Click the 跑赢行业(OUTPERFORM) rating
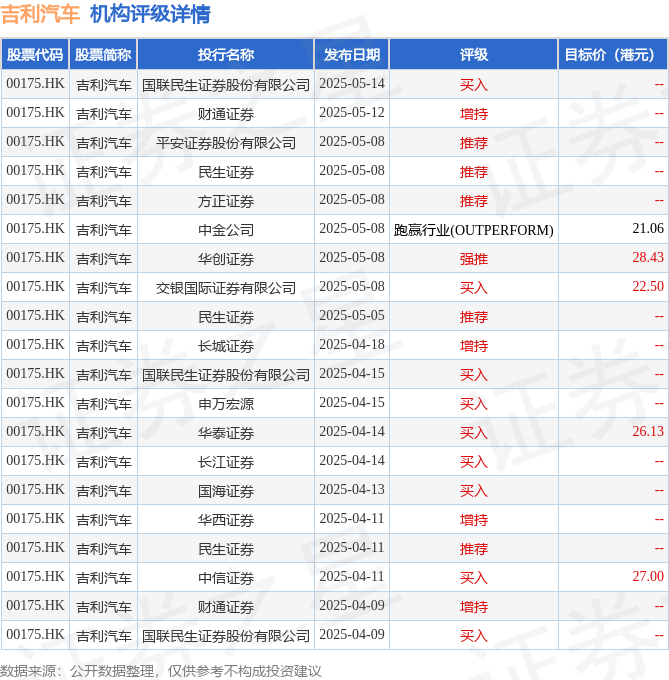This screenshot has width=669, height=680. coord(473,230)
